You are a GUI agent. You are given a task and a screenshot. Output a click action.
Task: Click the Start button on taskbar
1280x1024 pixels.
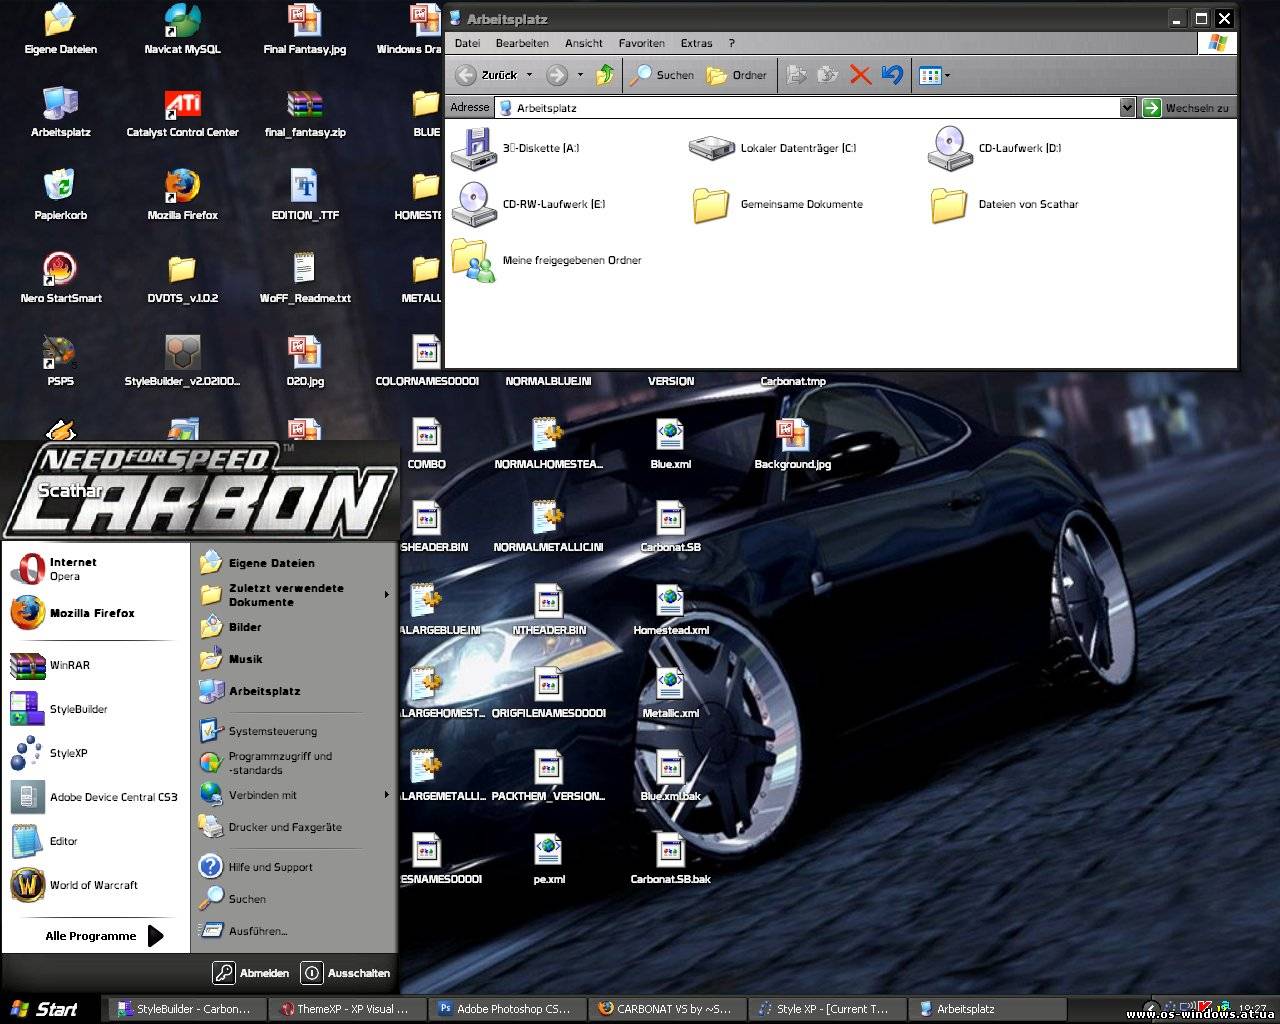click(44, 1009)
